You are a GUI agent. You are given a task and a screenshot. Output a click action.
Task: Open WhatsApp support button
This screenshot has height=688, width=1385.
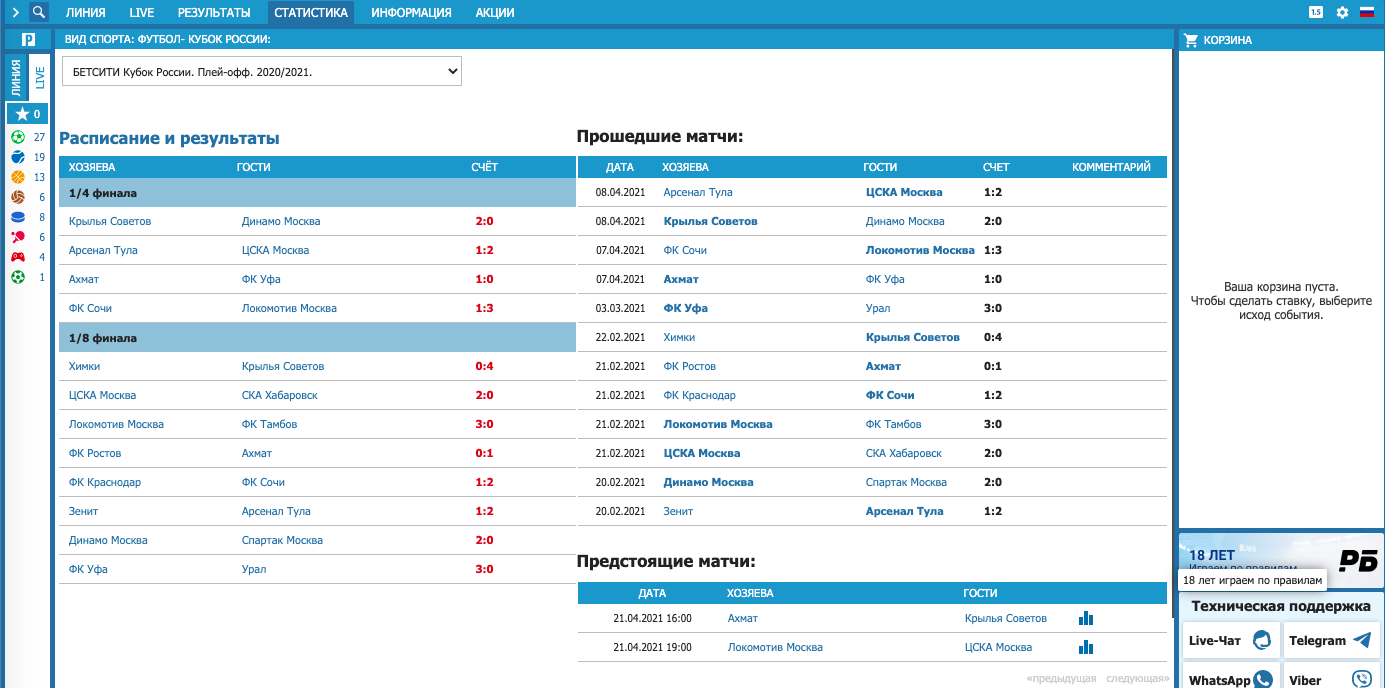[1230, 676]
